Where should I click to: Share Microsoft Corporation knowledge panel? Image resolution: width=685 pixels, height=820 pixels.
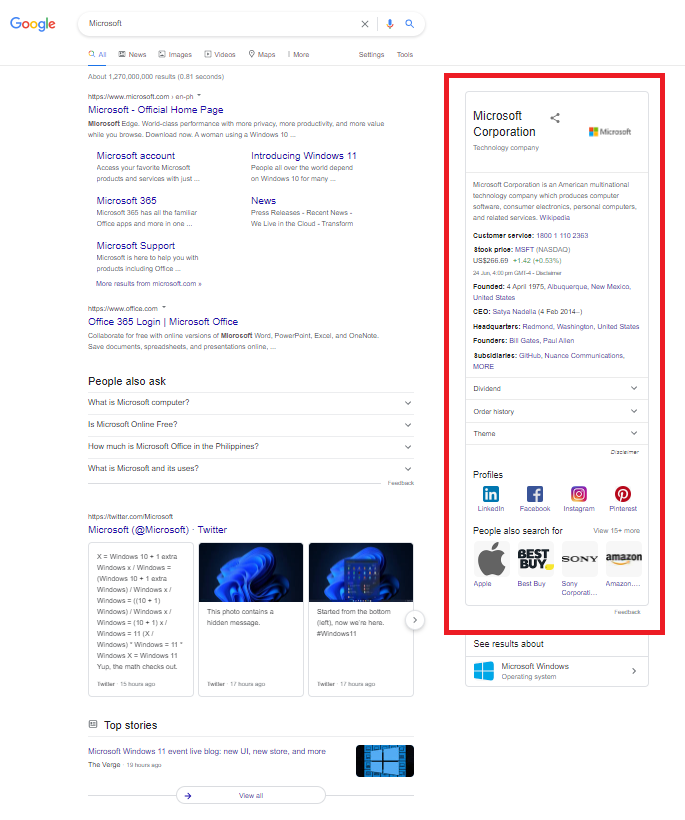click(555, 118)
